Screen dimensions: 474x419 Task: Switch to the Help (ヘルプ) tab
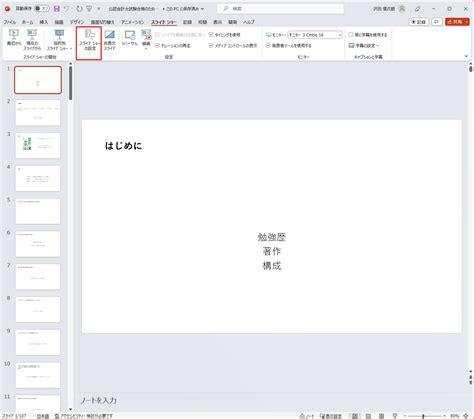coord(249,22)
